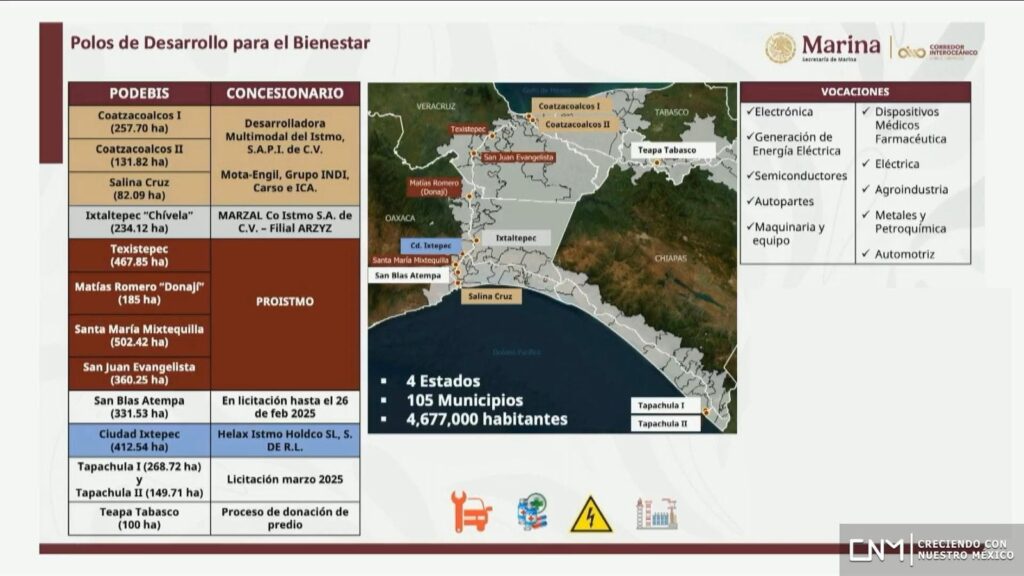The width and height of the screenshot is (1024, 576).
Task: Click the medical supplies pharmacy icon
Action: coord(532,511)
